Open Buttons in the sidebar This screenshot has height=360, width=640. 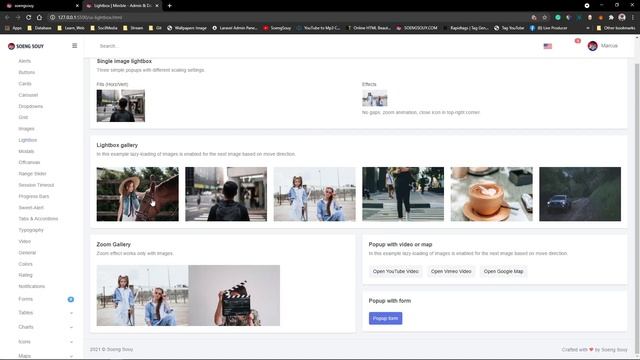point(27,72)
